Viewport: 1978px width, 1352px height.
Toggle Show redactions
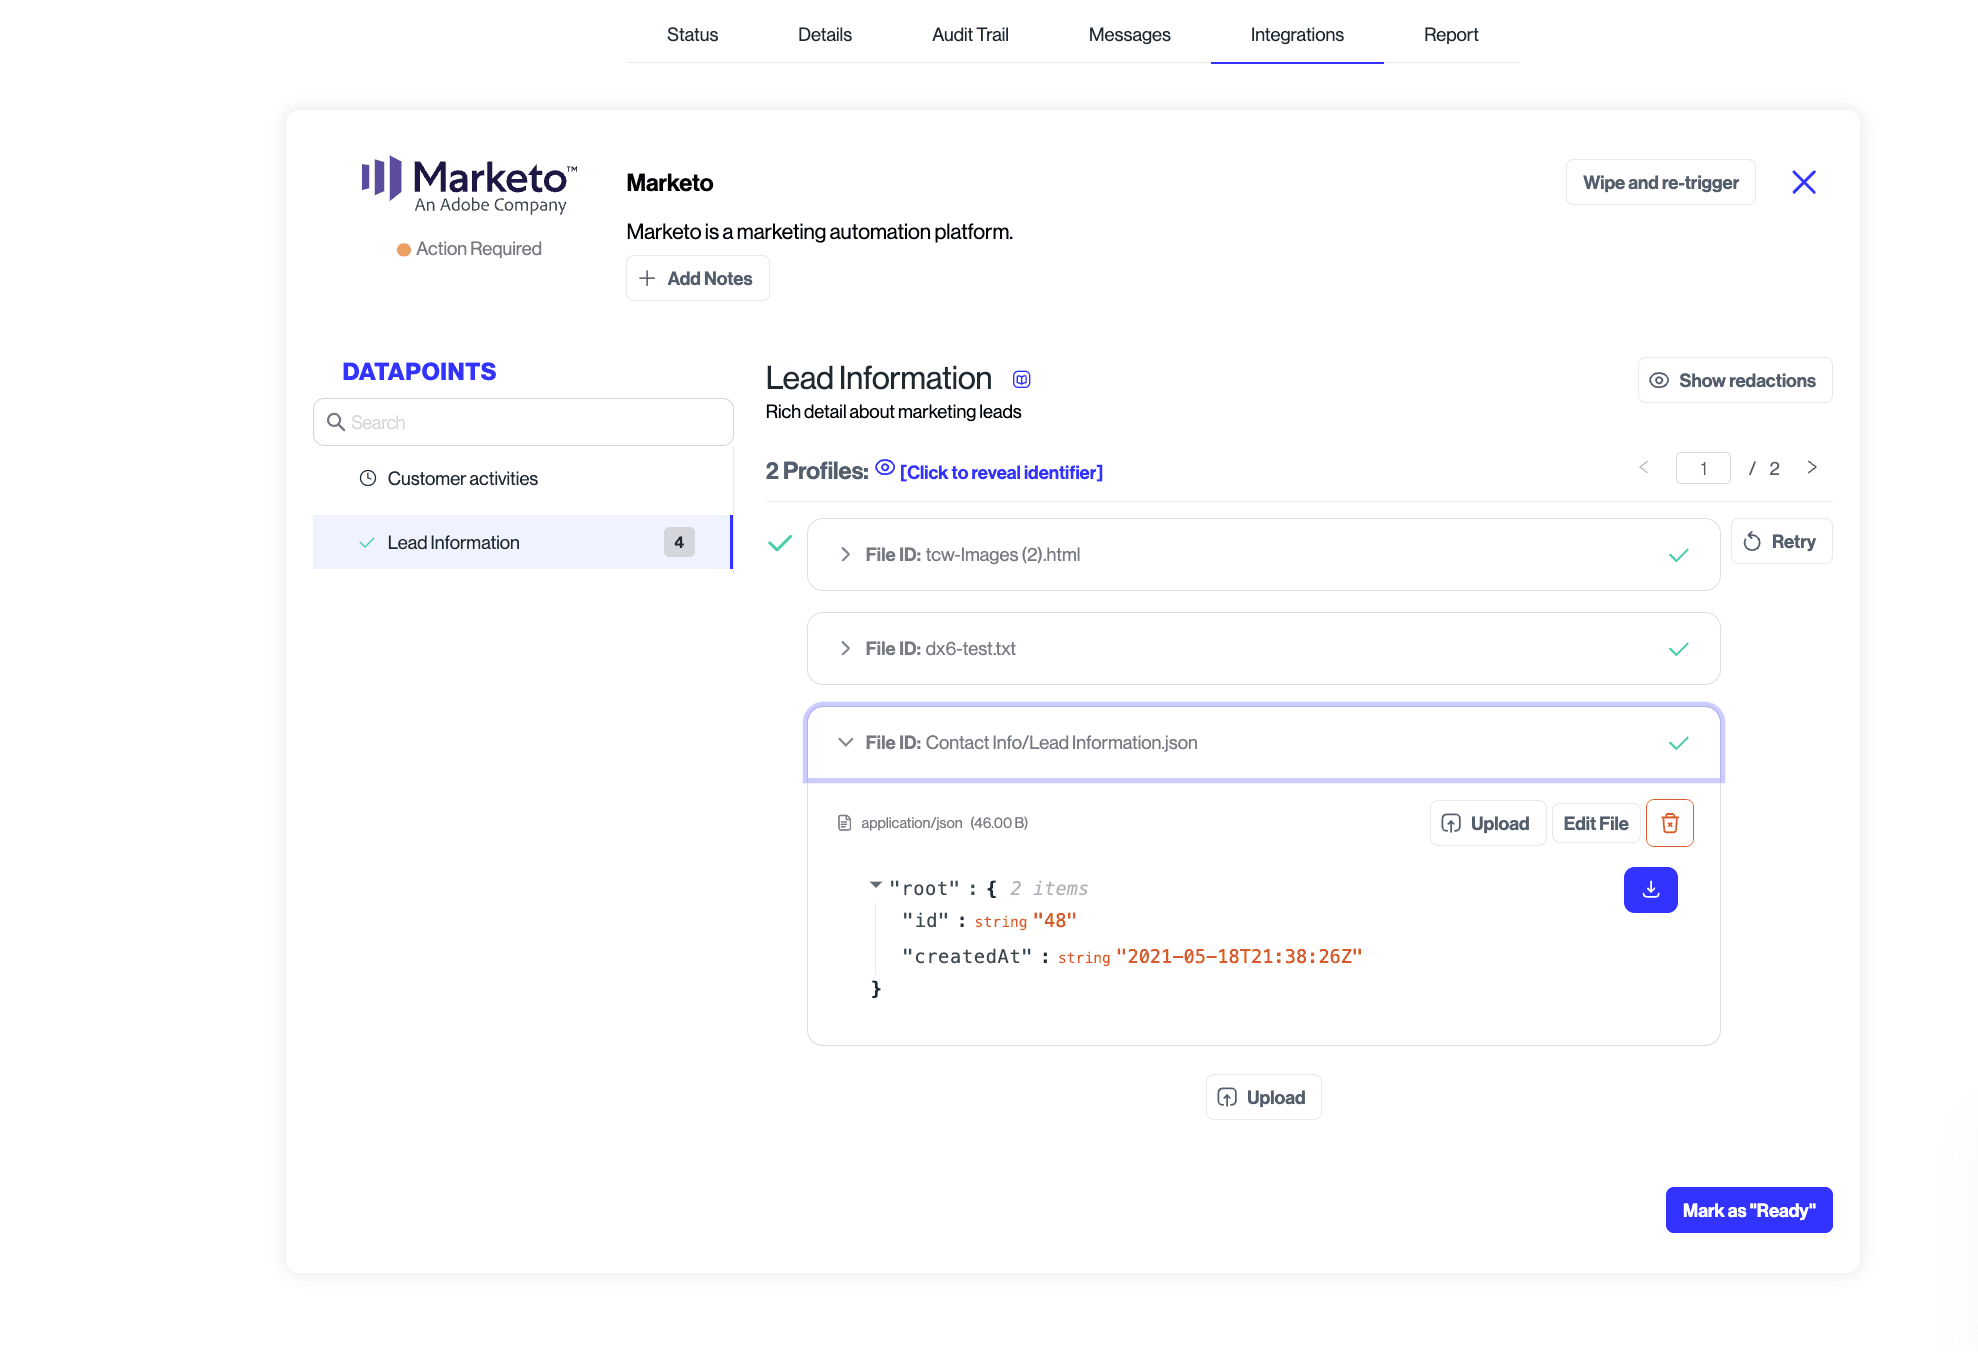[x=1734, y=380]
